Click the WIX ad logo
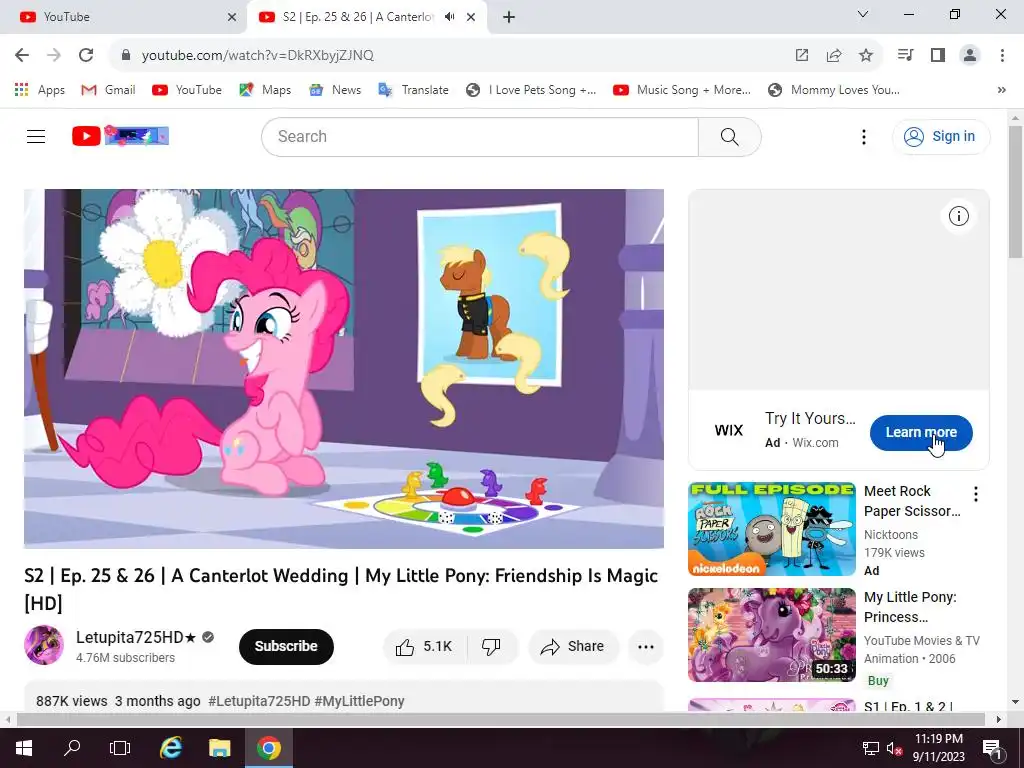Image resolution: width=1024 pixels, height=768 pixels. click(x=729, y=430)
